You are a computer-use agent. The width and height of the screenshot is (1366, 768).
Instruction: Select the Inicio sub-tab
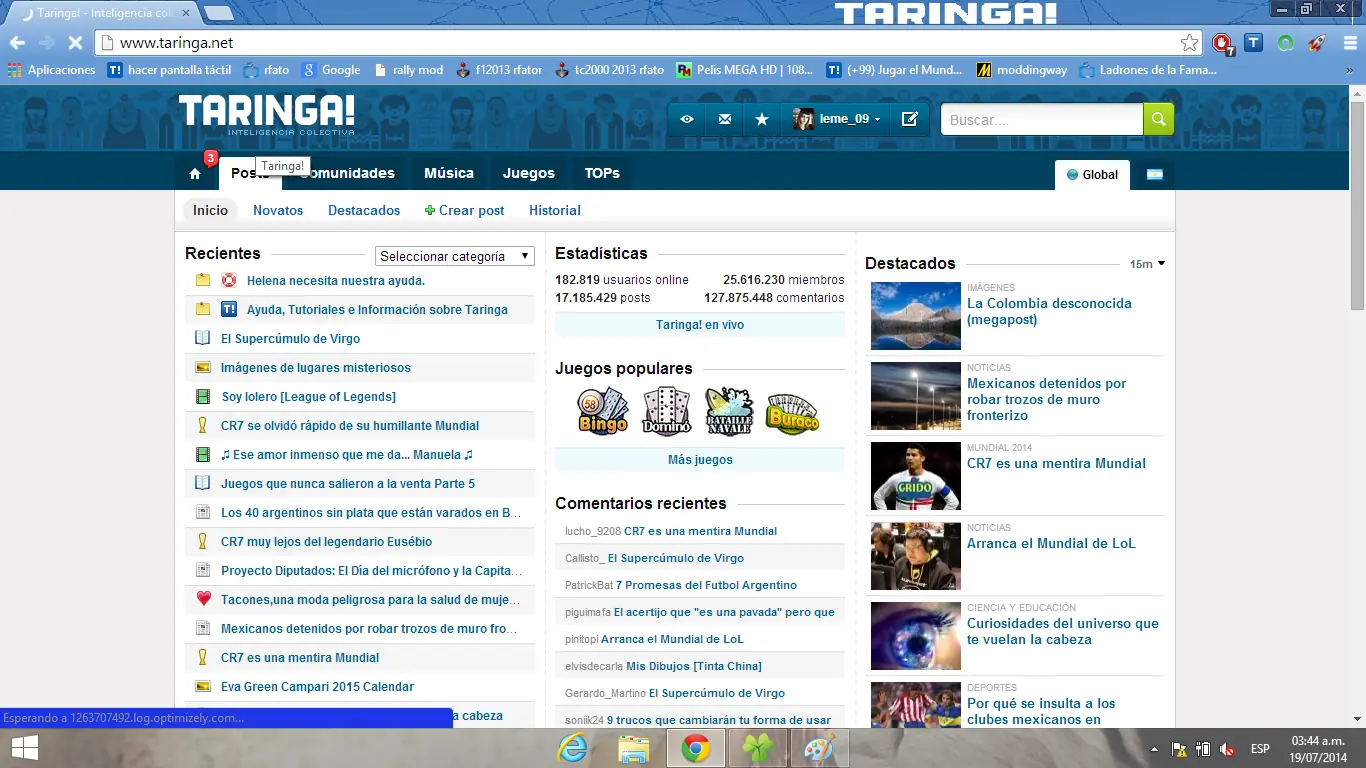tap(210, 210)
